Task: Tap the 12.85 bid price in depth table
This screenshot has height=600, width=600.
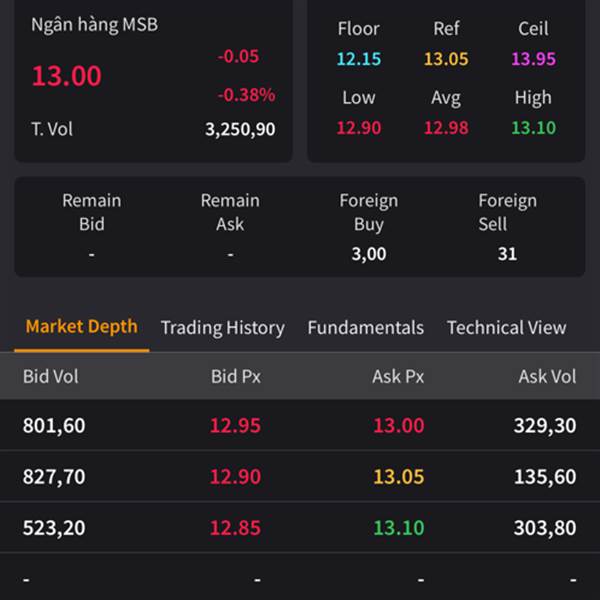Action: click(x=235, y=528)
